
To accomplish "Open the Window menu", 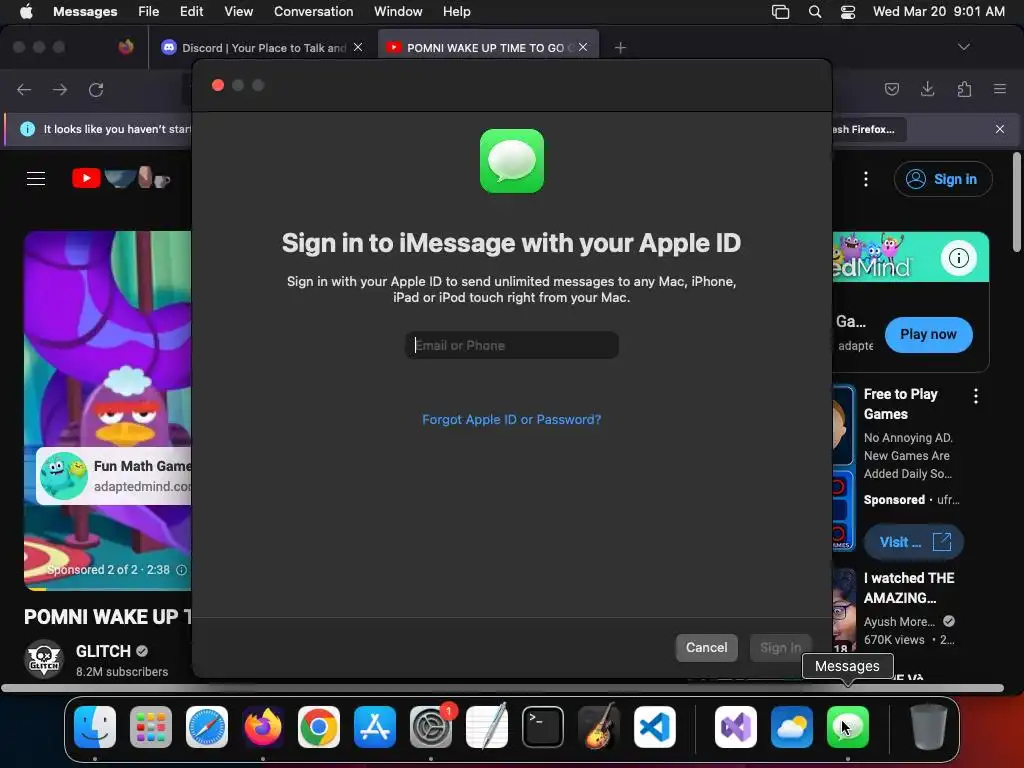I will tap(398, 12).
